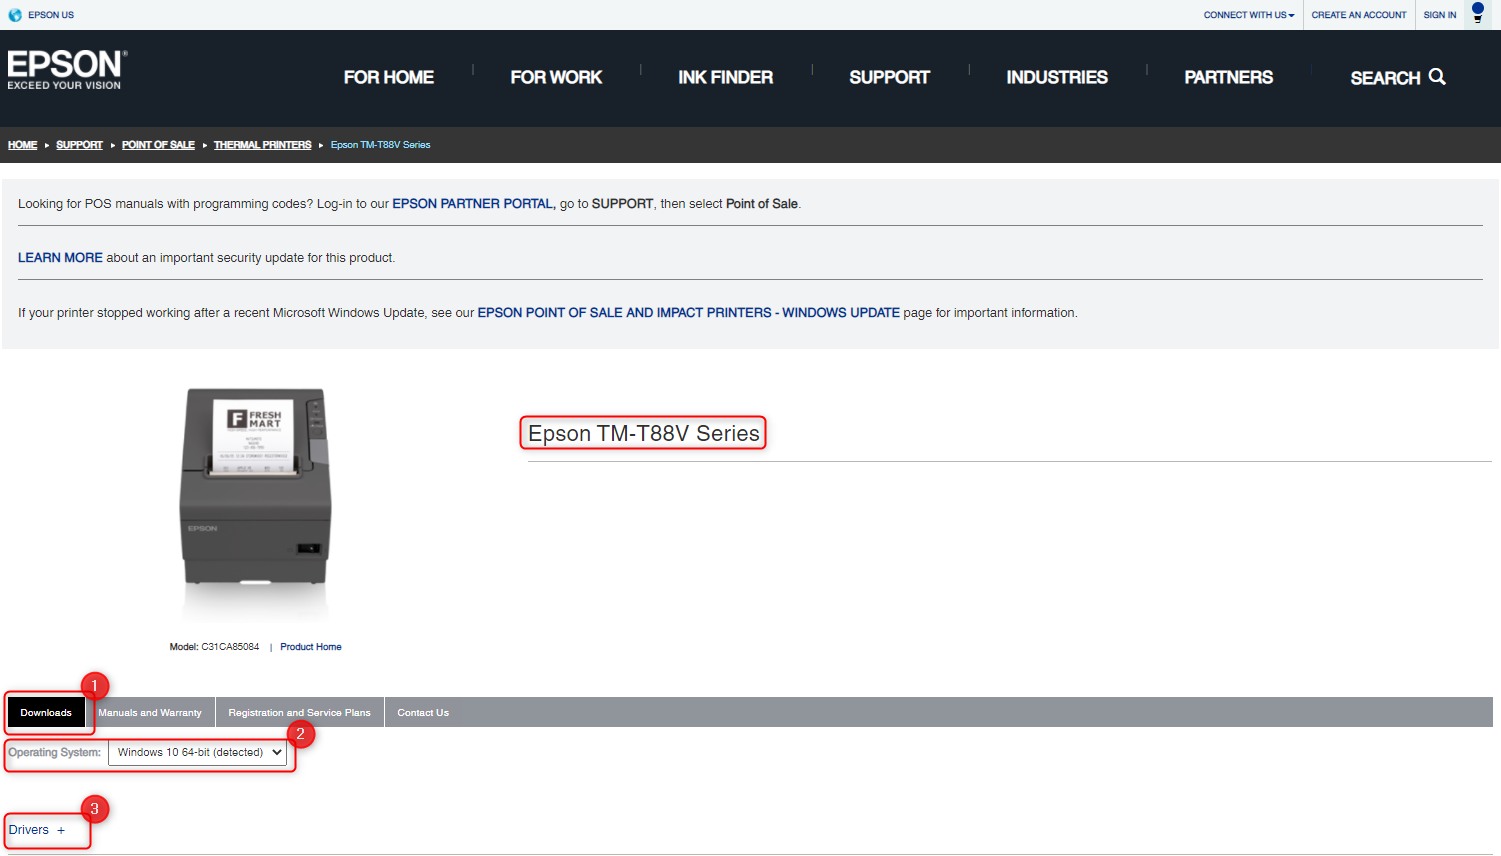Go to the Epson logo home
Screen dimensions: 1501x856
67,70
